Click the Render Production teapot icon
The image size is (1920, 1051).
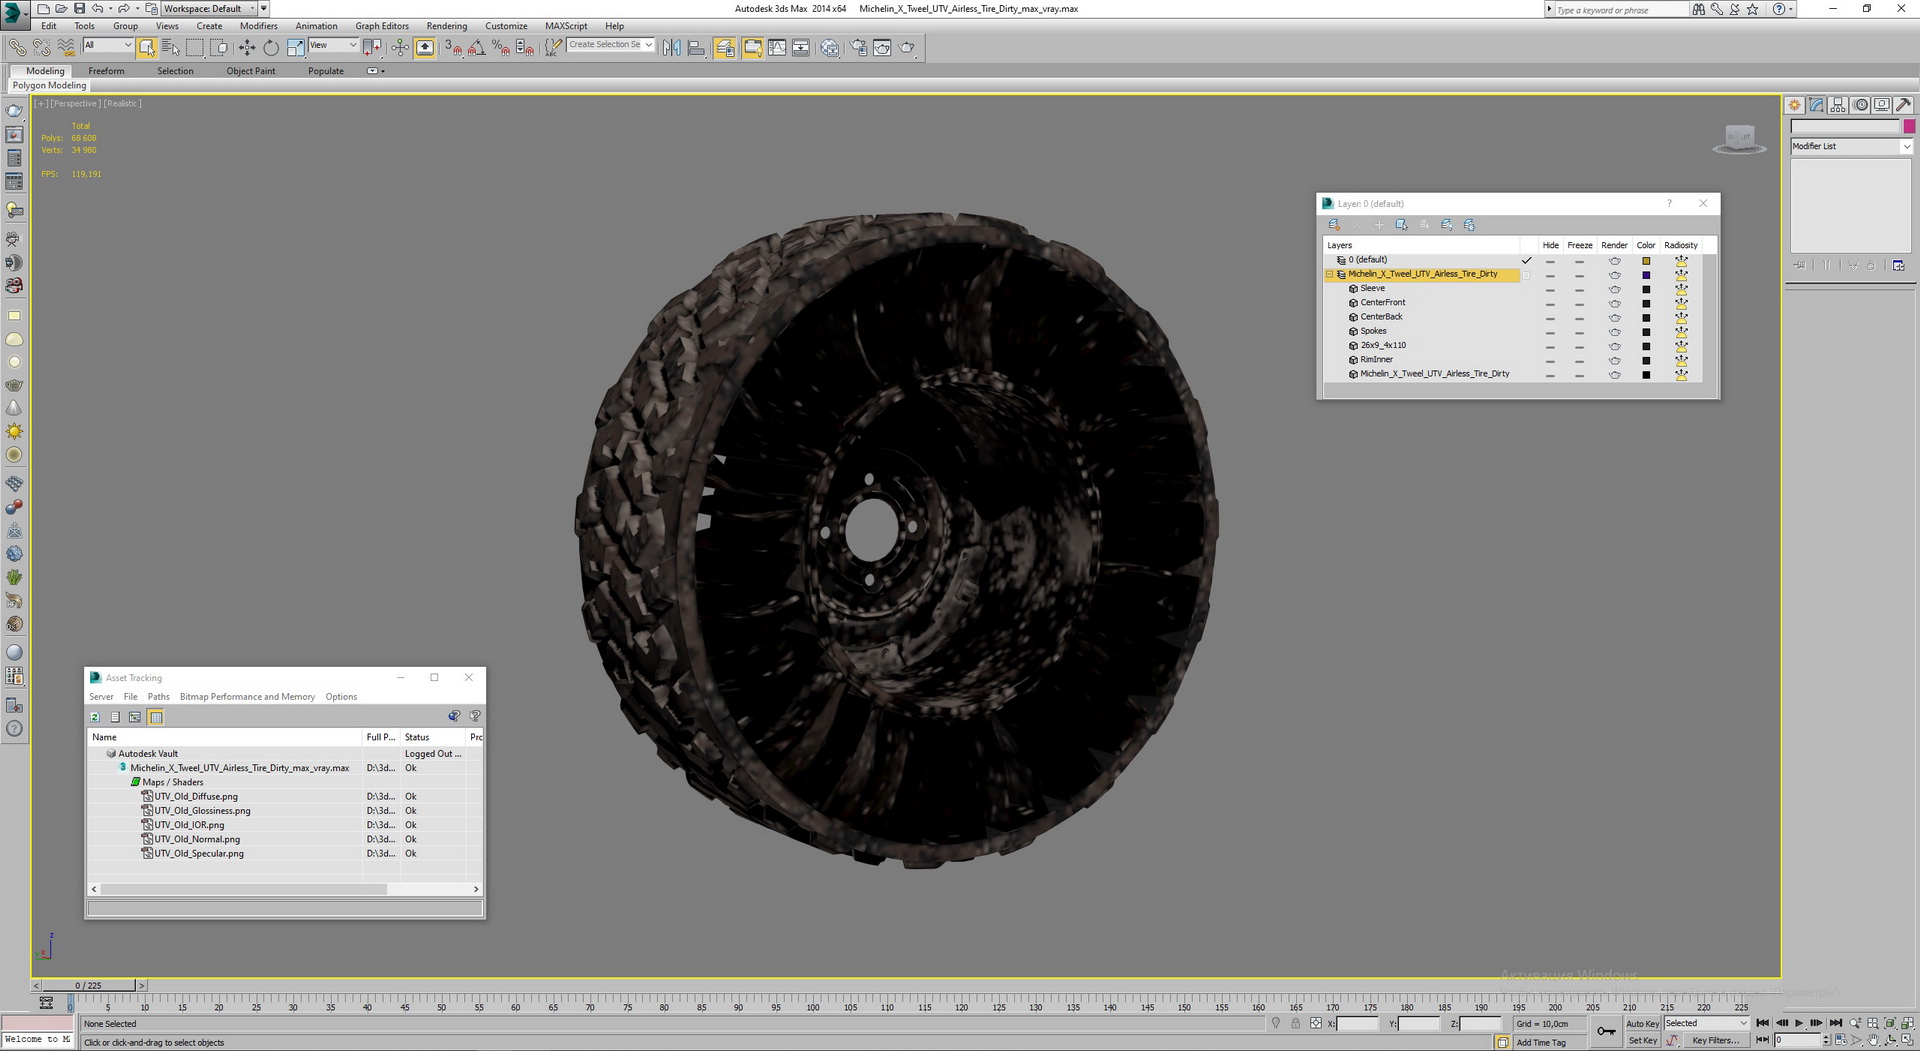coord(907,47)
